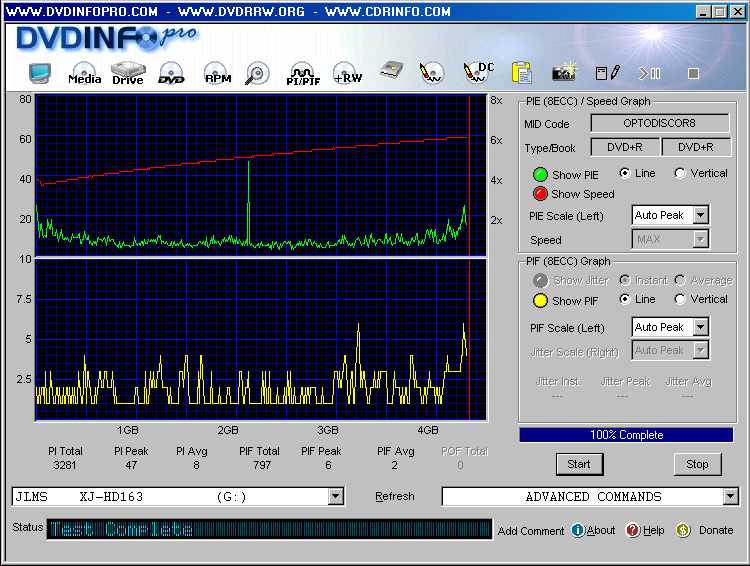Click the second DVD+R Book field
Image resolution: width=750 pixels, height=566 pixels.
696,147
